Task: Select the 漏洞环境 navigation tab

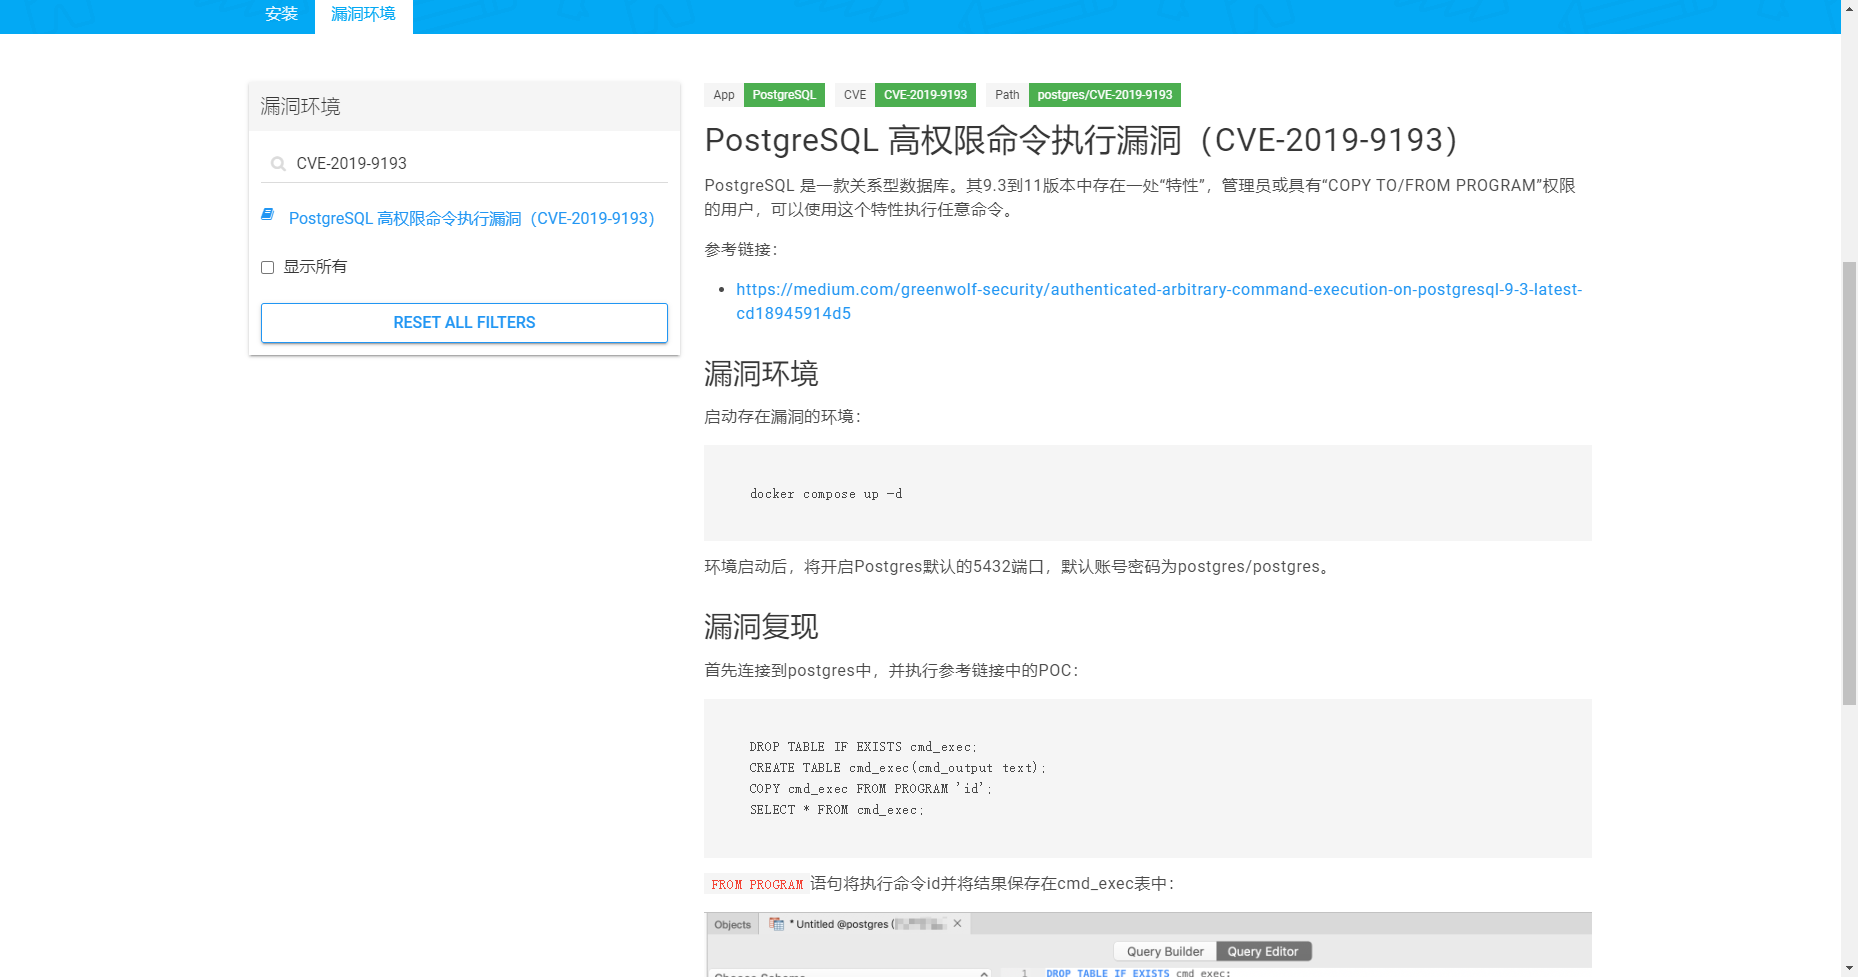Action: pyautogui.click(x=363, y=14)
